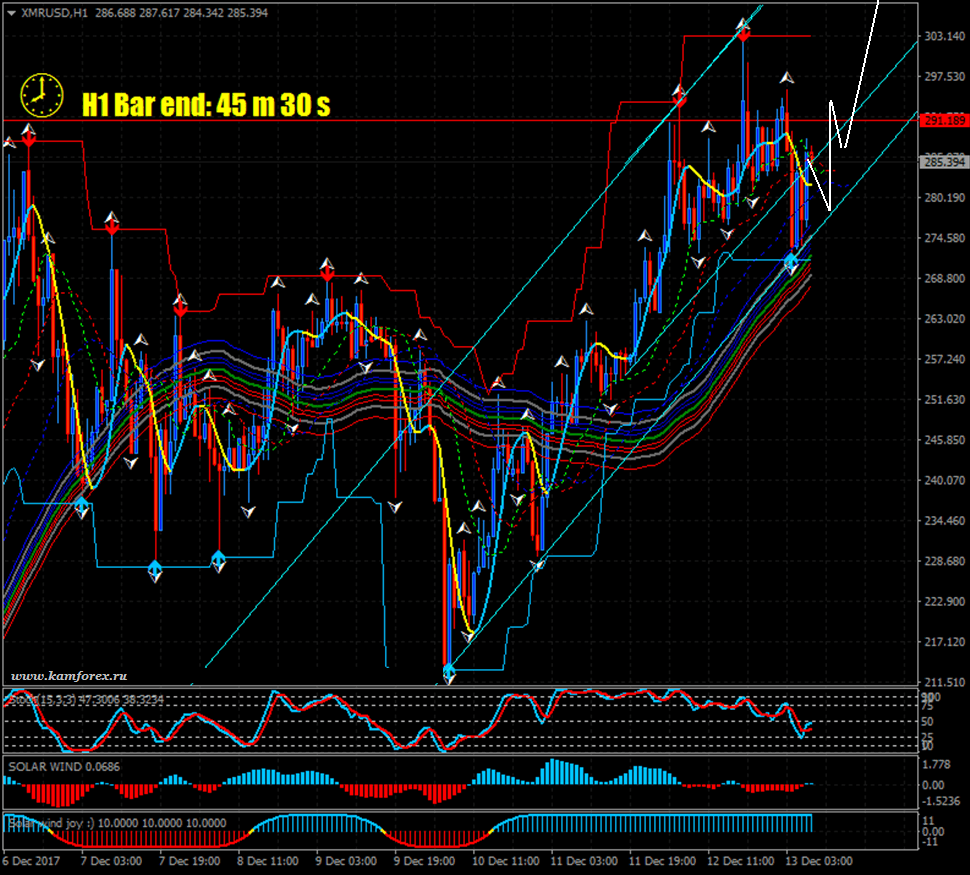Click the 280.190 price axis label
Viewport: 970px width, 875px height.
point(945,198)
